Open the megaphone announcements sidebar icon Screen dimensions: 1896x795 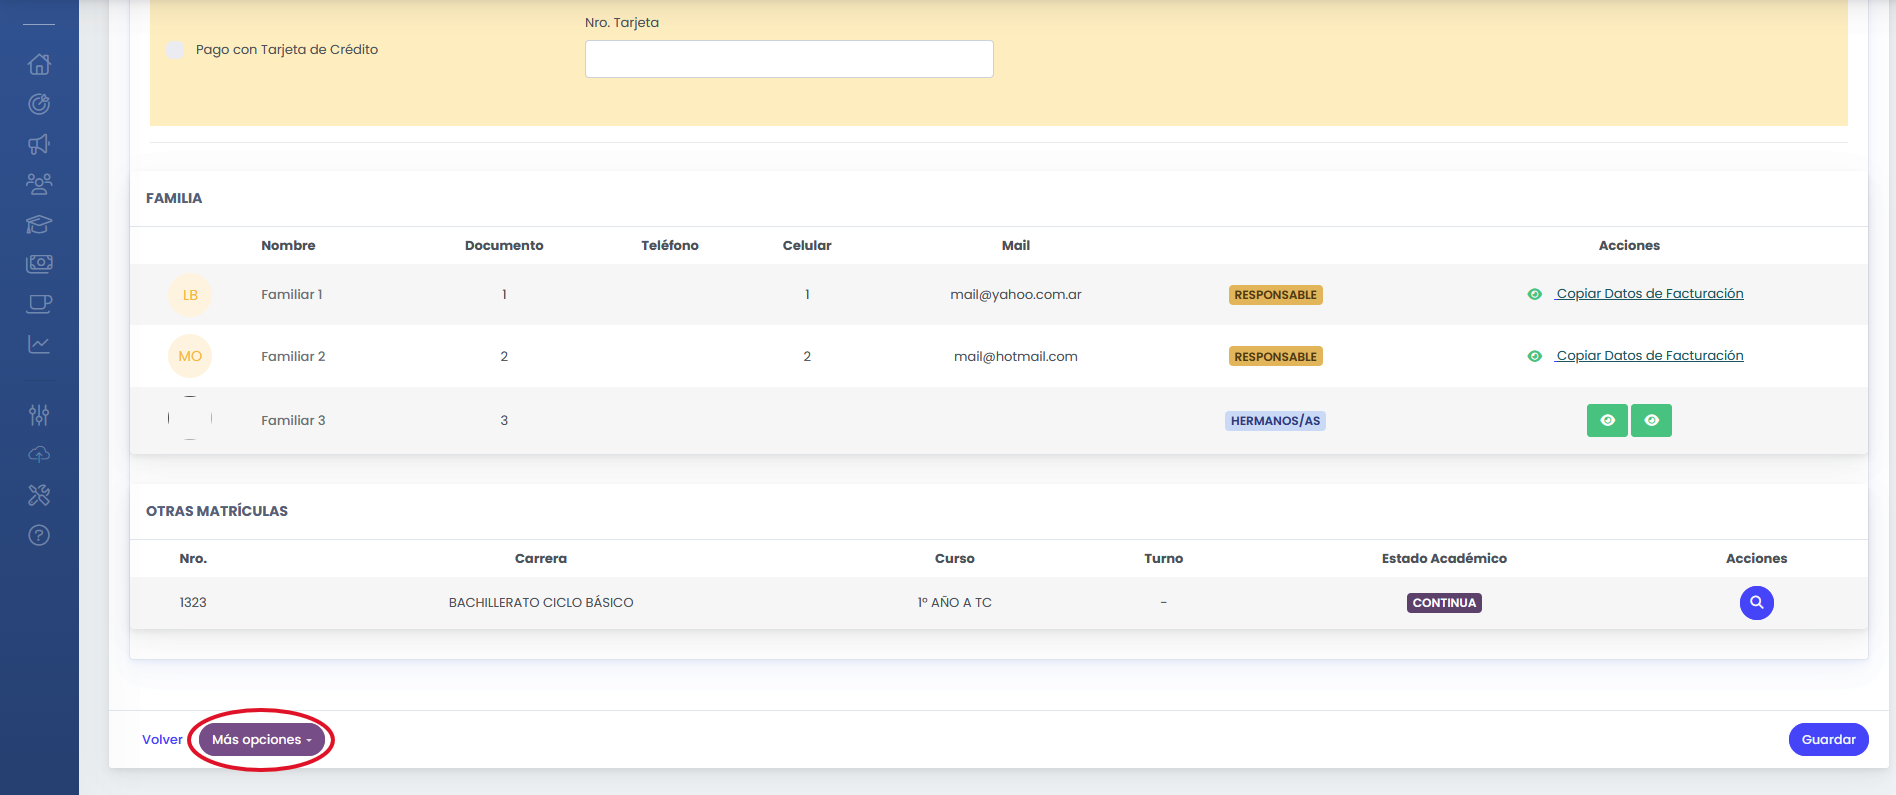tap(39, 144)
